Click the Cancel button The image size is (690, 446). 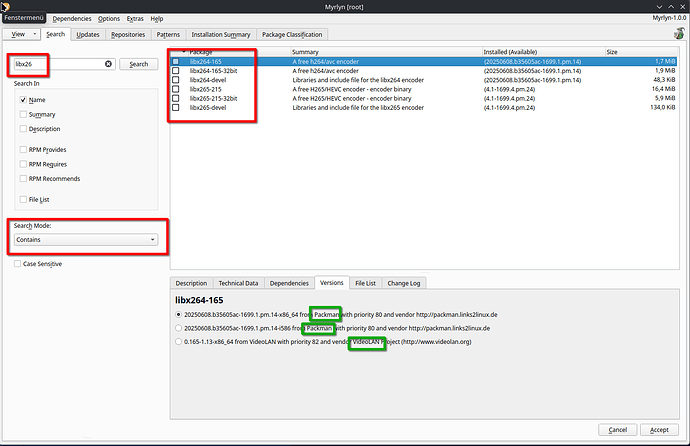pyautogui.click(x=617, y=430)
